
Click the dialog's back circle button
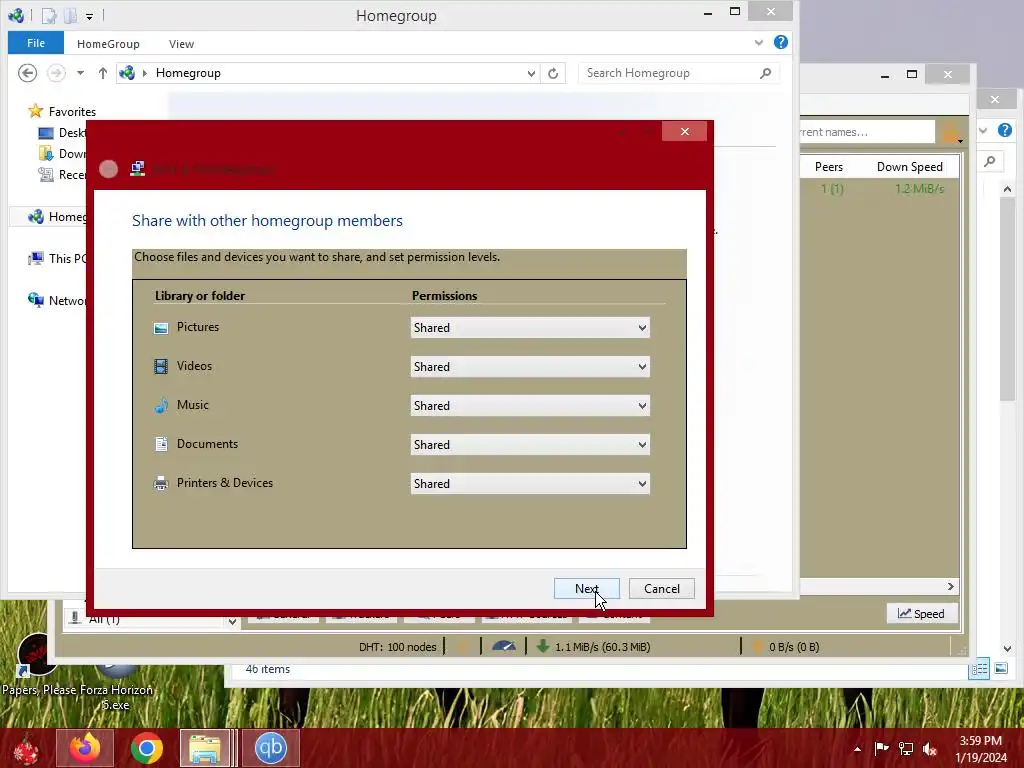point(108,169)
